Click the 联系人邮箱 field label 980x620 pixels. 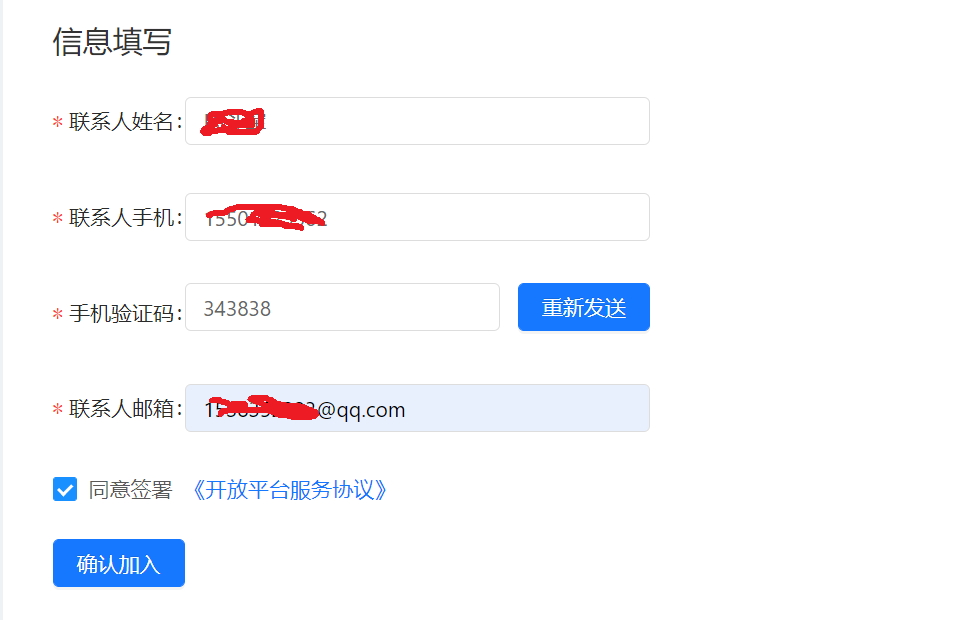pos(125,409)
